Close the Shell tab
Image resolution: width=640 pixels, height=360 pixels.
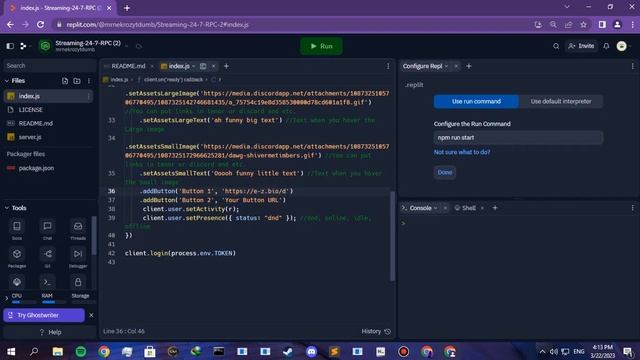pos(482,208)
